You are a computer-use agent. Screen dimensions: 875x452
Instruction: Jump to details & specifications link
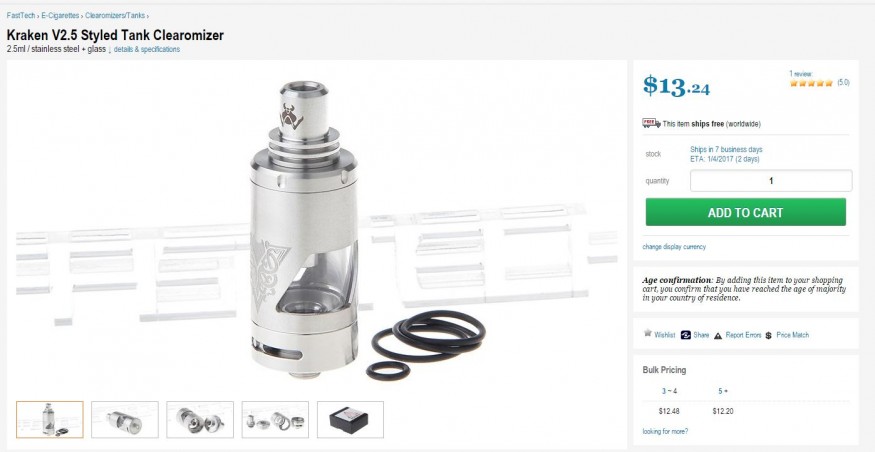coord(147,49)
